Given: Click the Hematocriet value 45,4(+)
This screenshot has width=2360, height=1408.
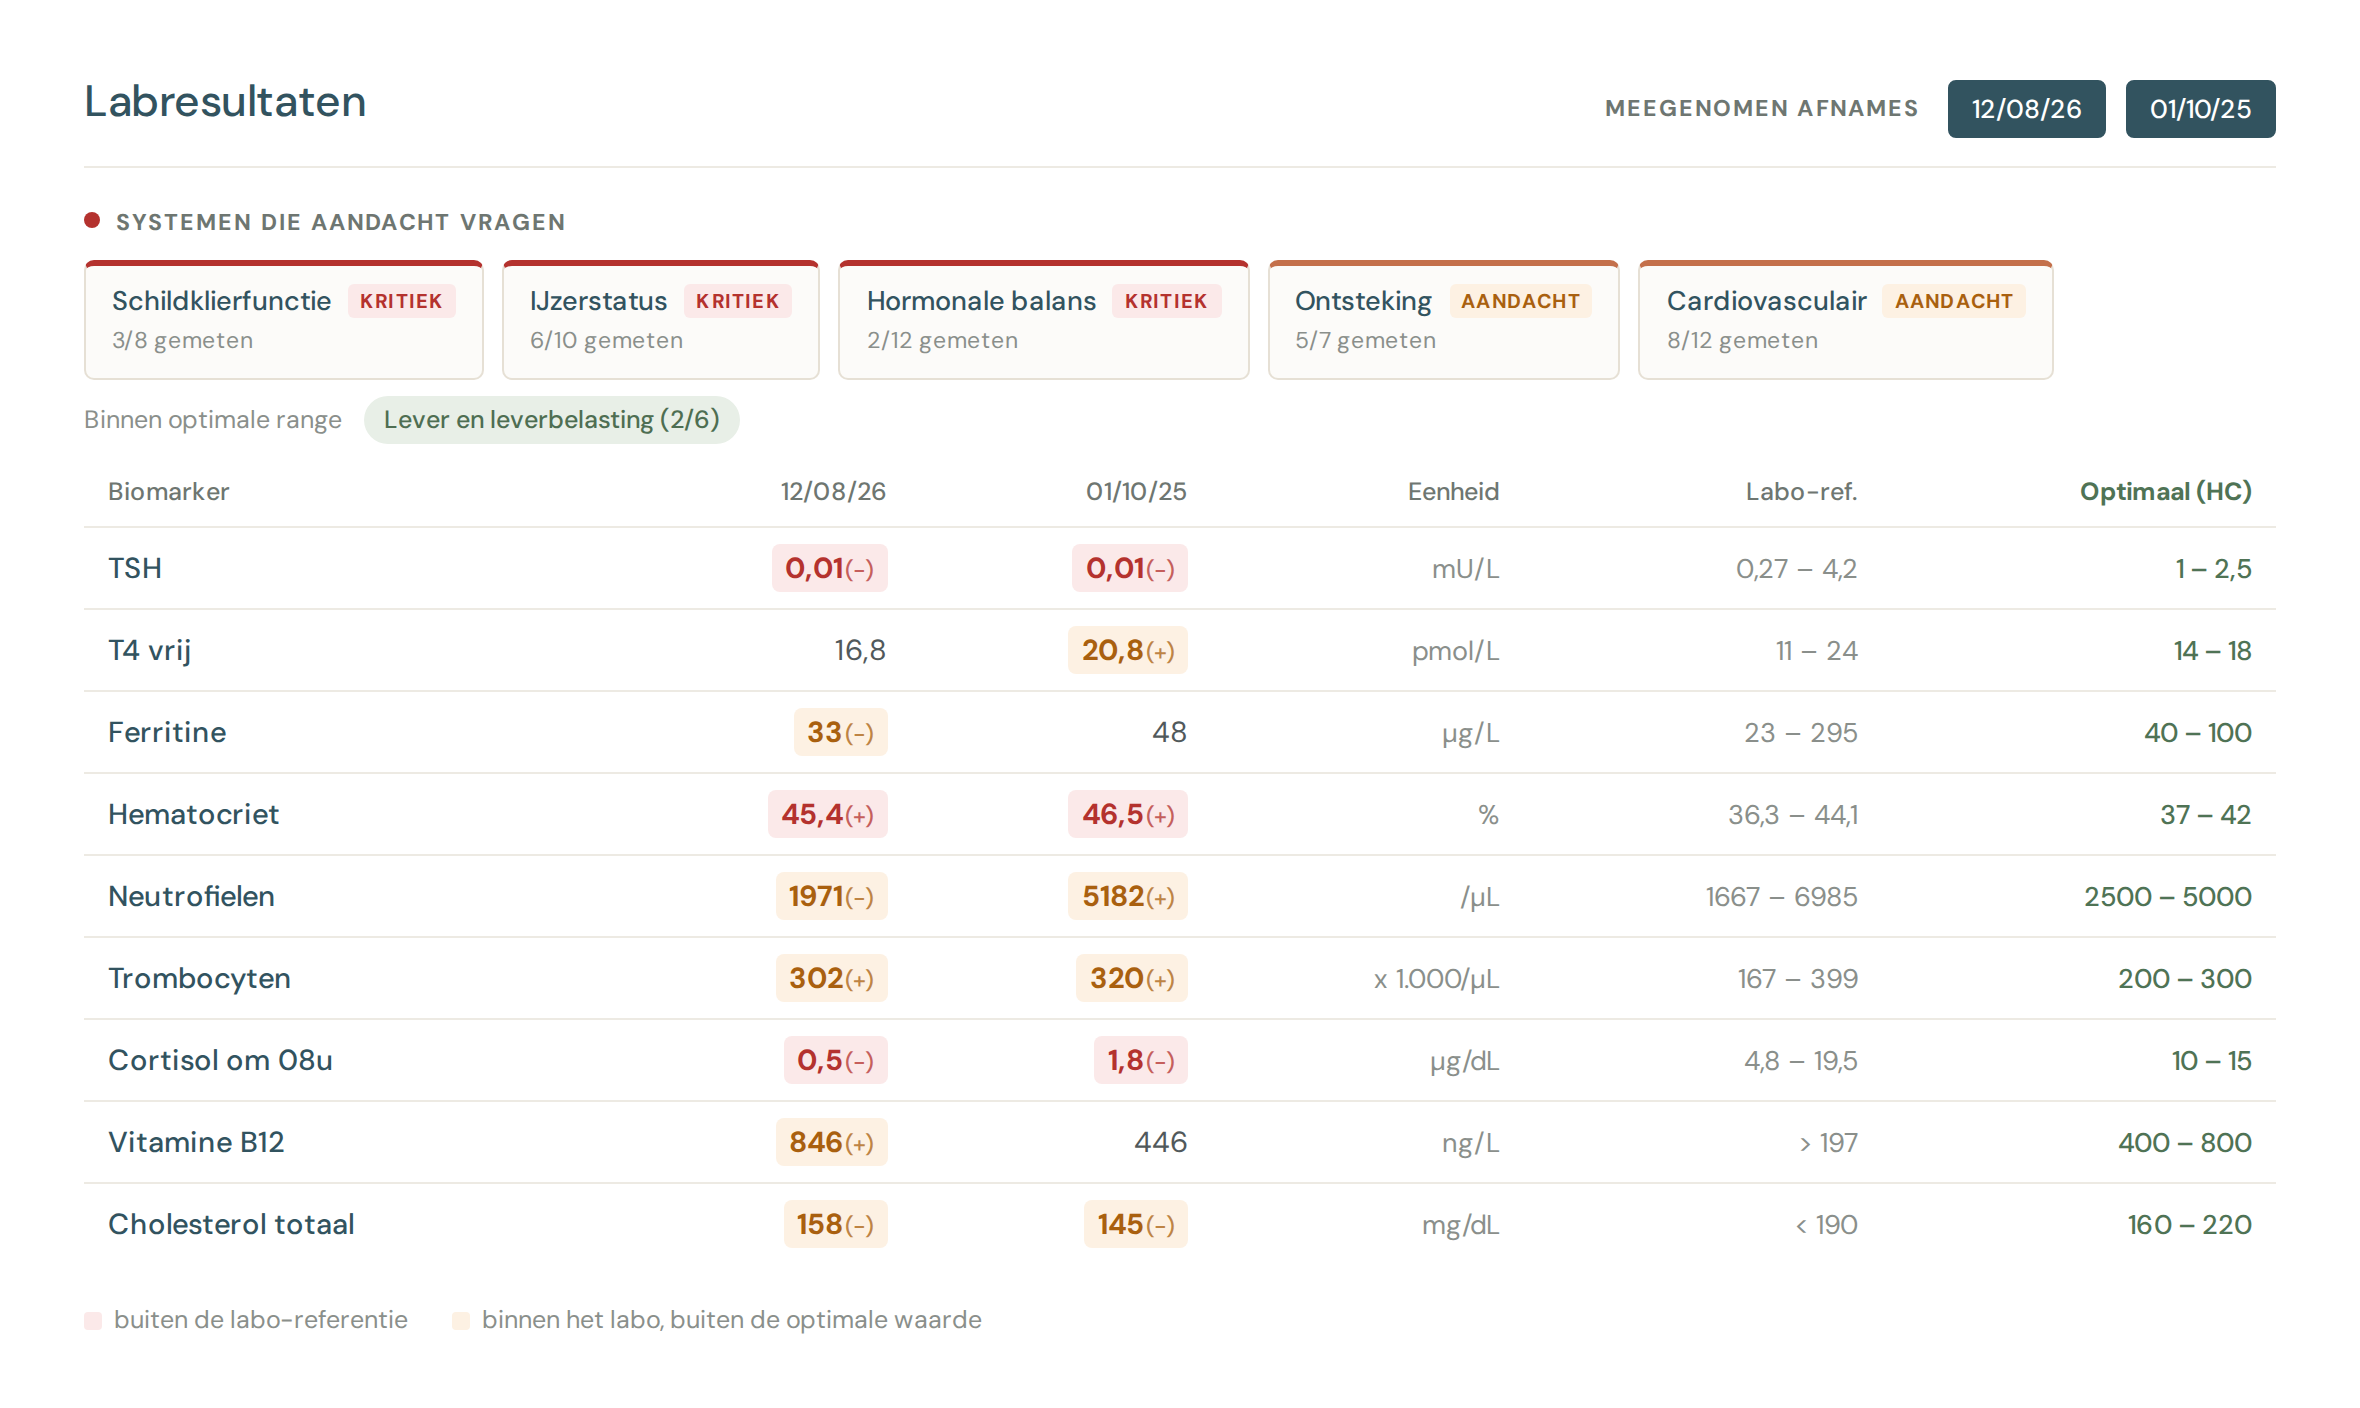Looking at the screenshot, I should coord(828,814).
